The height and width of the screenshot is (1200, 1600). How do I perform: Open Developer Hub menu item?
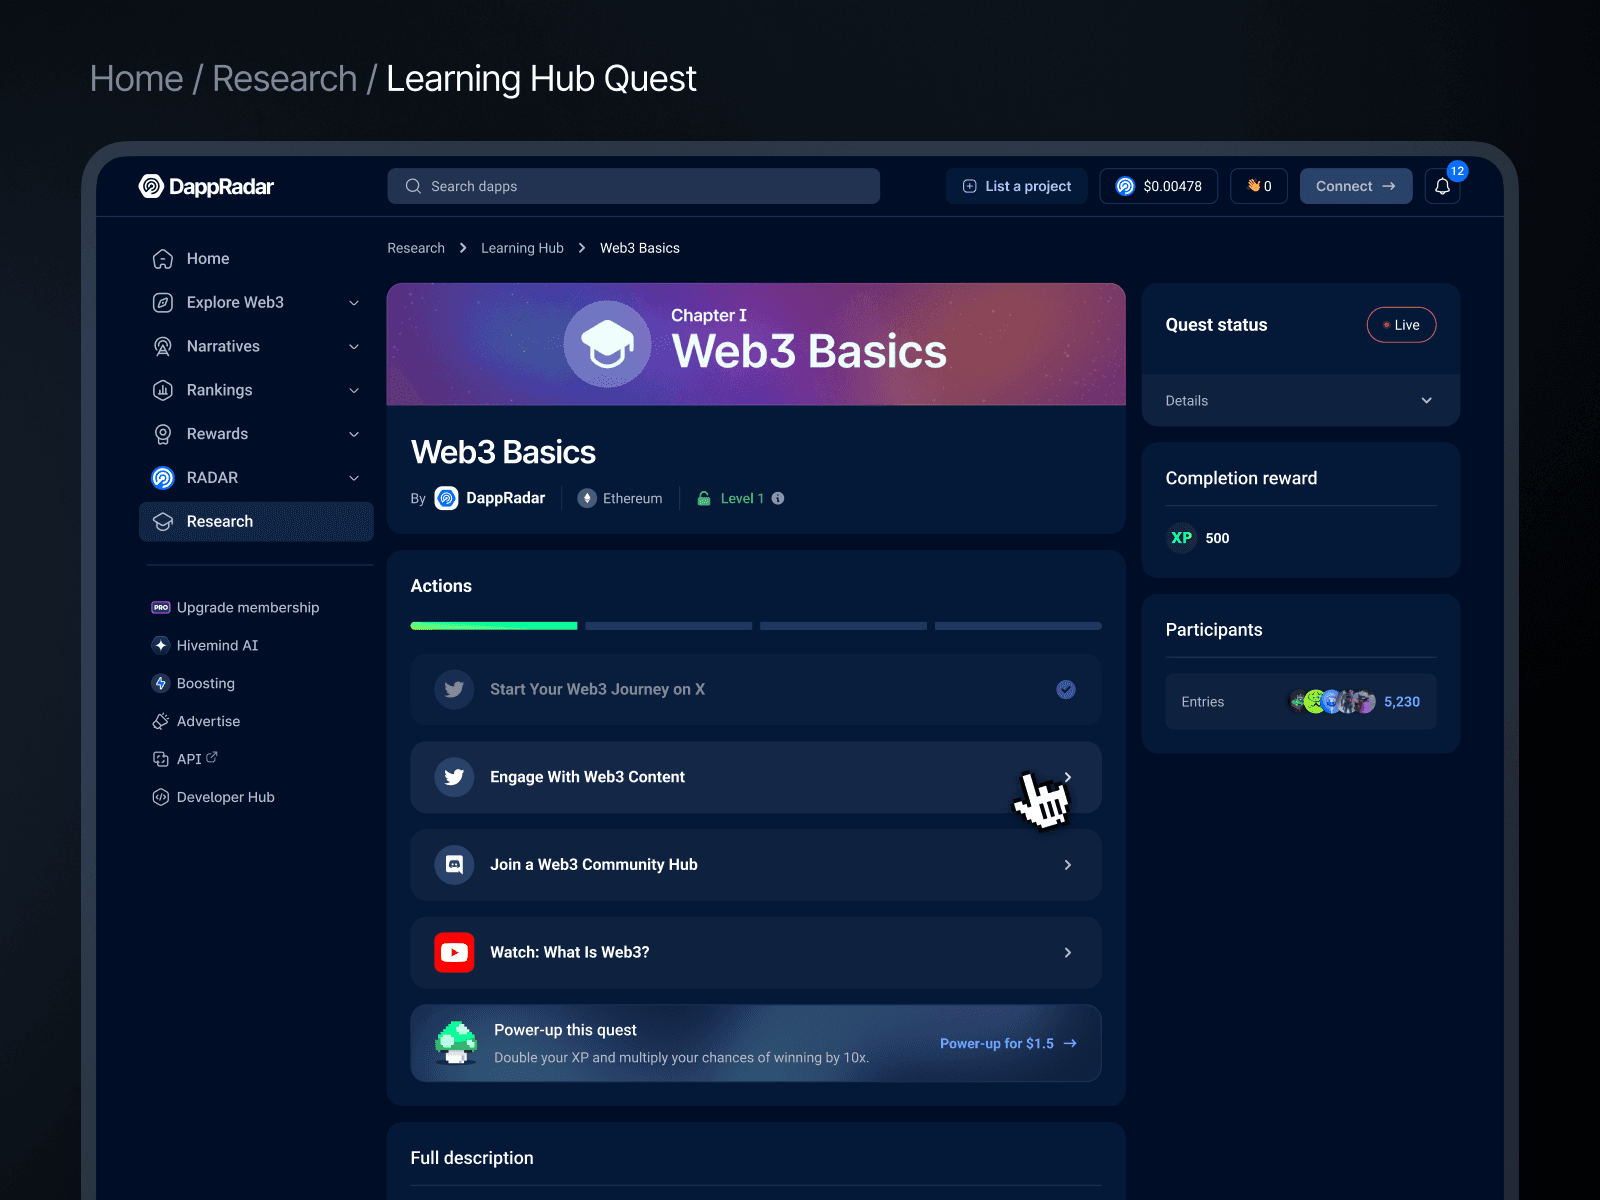213,797
